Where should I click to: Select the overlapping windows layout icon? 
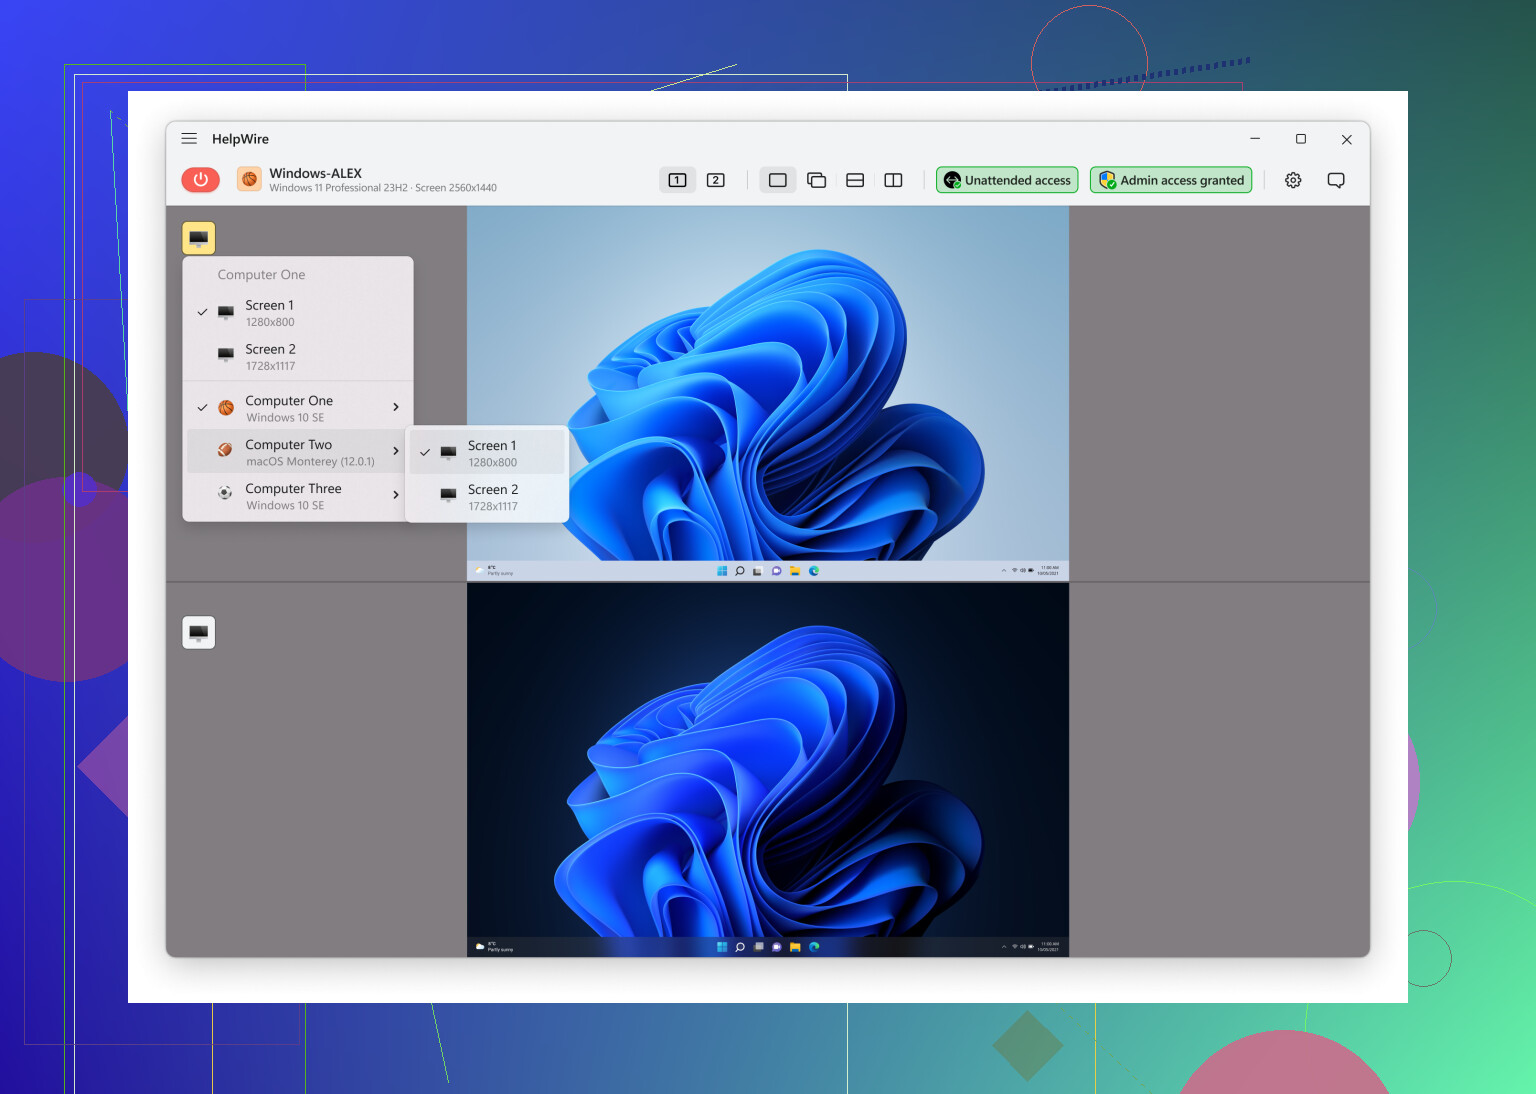[x=816, y=180]
